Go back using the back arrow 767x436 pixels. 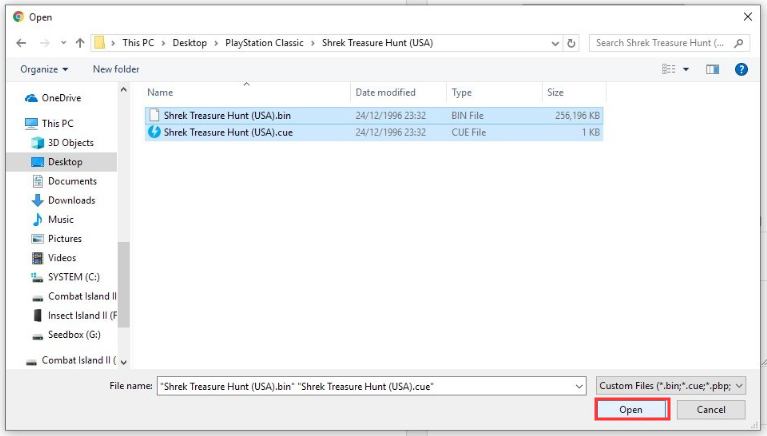point(21,43)
